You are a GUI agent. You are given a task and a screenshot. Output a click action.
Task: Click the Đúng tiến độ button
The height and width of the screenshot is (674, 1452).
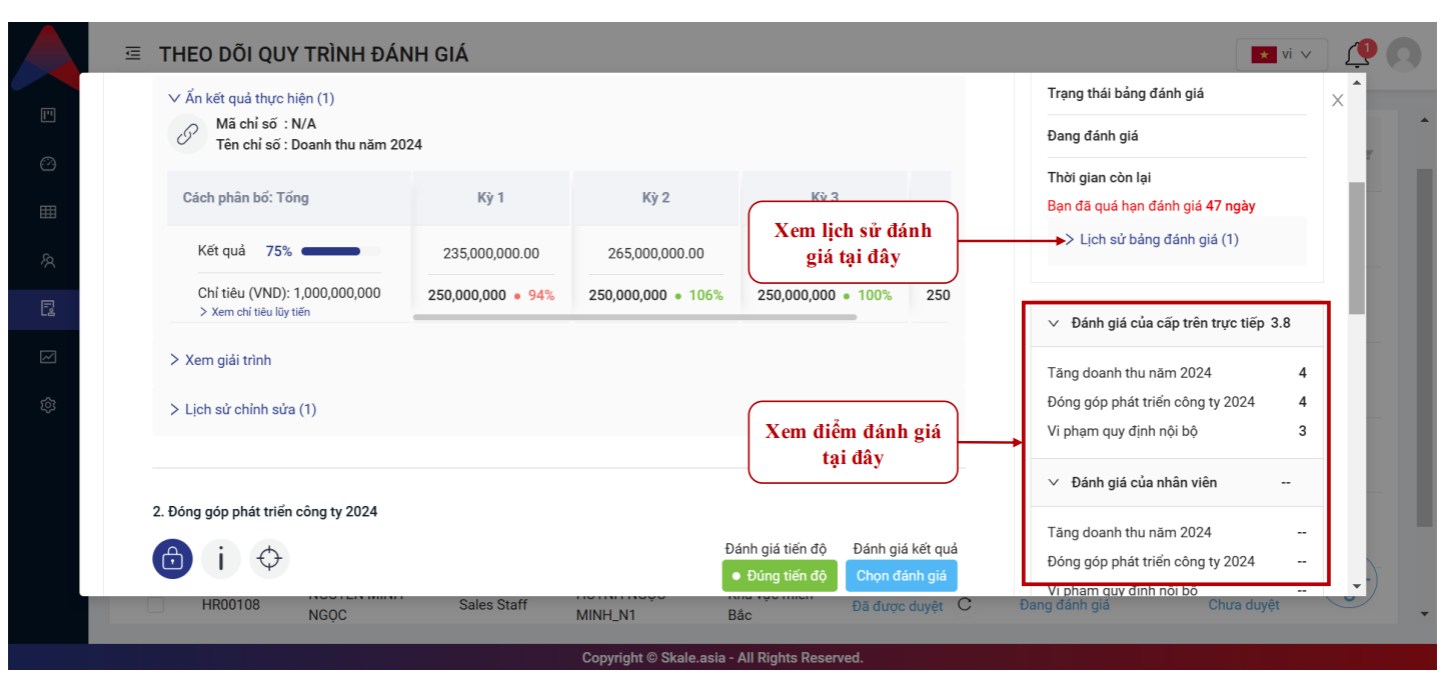point(779,576)
